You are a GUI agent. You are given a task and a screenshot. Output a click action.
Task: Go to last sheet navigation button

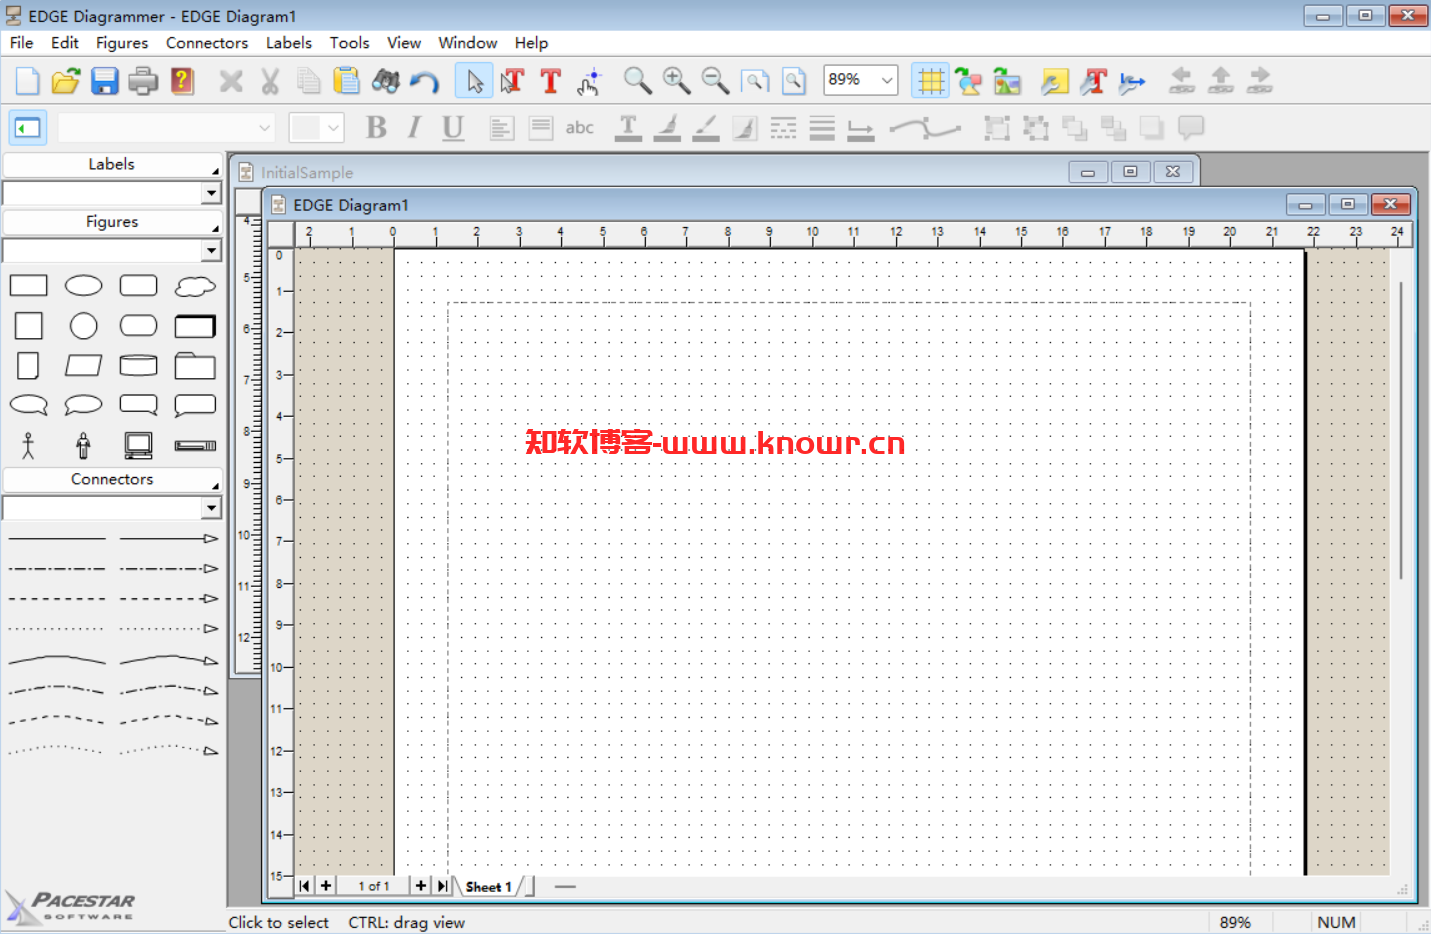(442, 886)
